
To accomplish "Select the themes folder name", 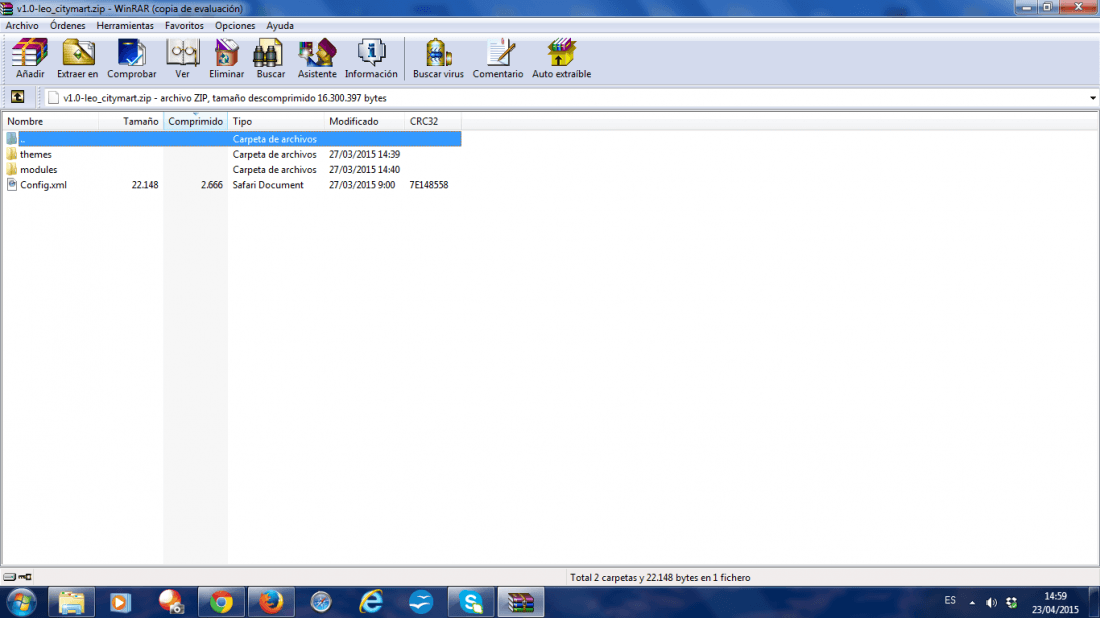I will coord(36,154).
